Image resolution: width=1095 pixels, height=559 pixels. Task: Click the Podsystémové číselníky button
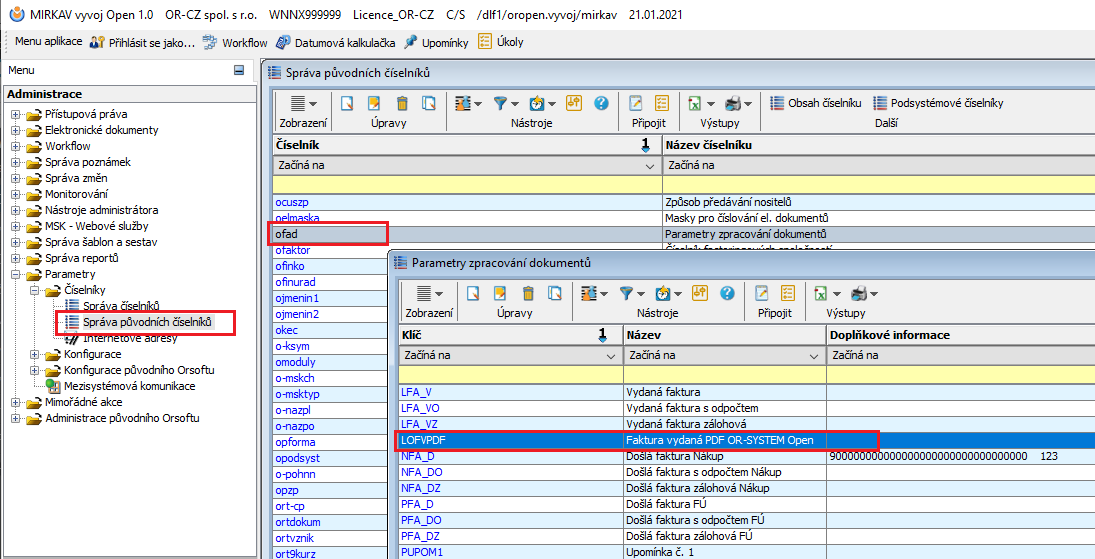pos(938,103)
